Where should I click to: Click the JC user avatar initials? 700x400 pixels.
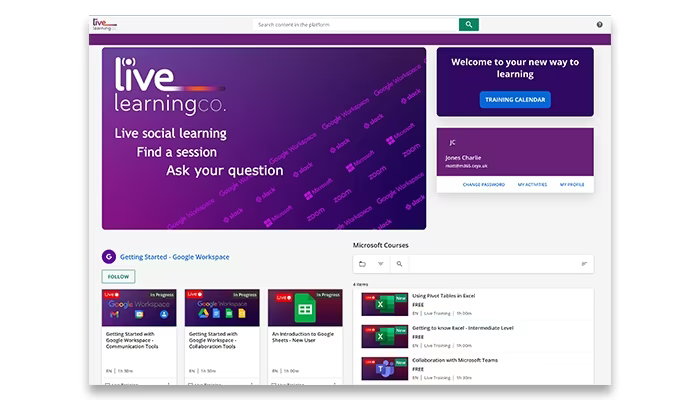click(452, 142)
